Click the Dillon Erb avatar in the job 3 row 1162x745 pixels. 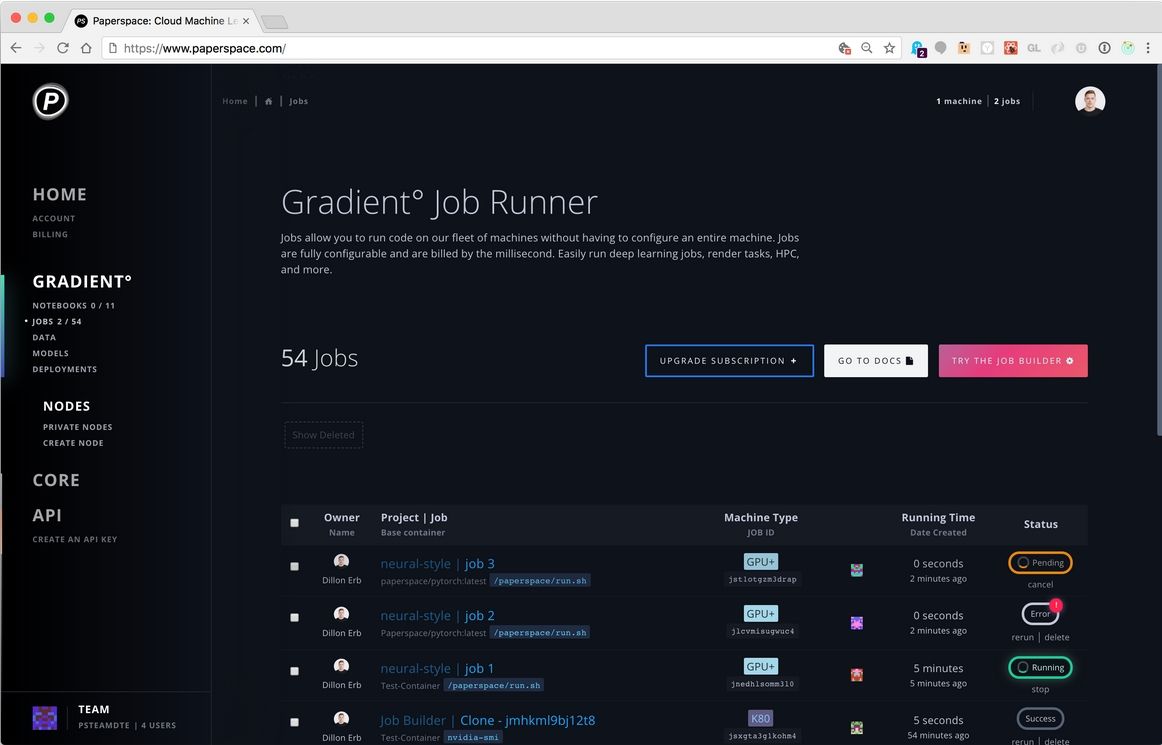pos(341,561)
